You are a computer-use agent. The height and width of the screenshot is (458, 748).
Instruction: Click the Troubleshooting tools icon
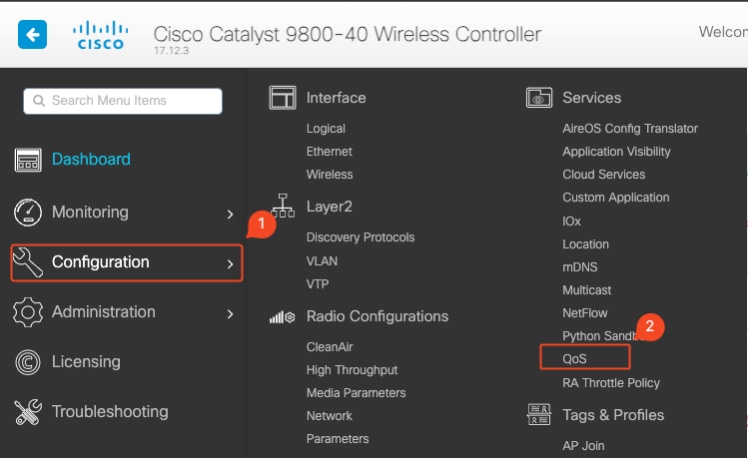pos(28,412)
